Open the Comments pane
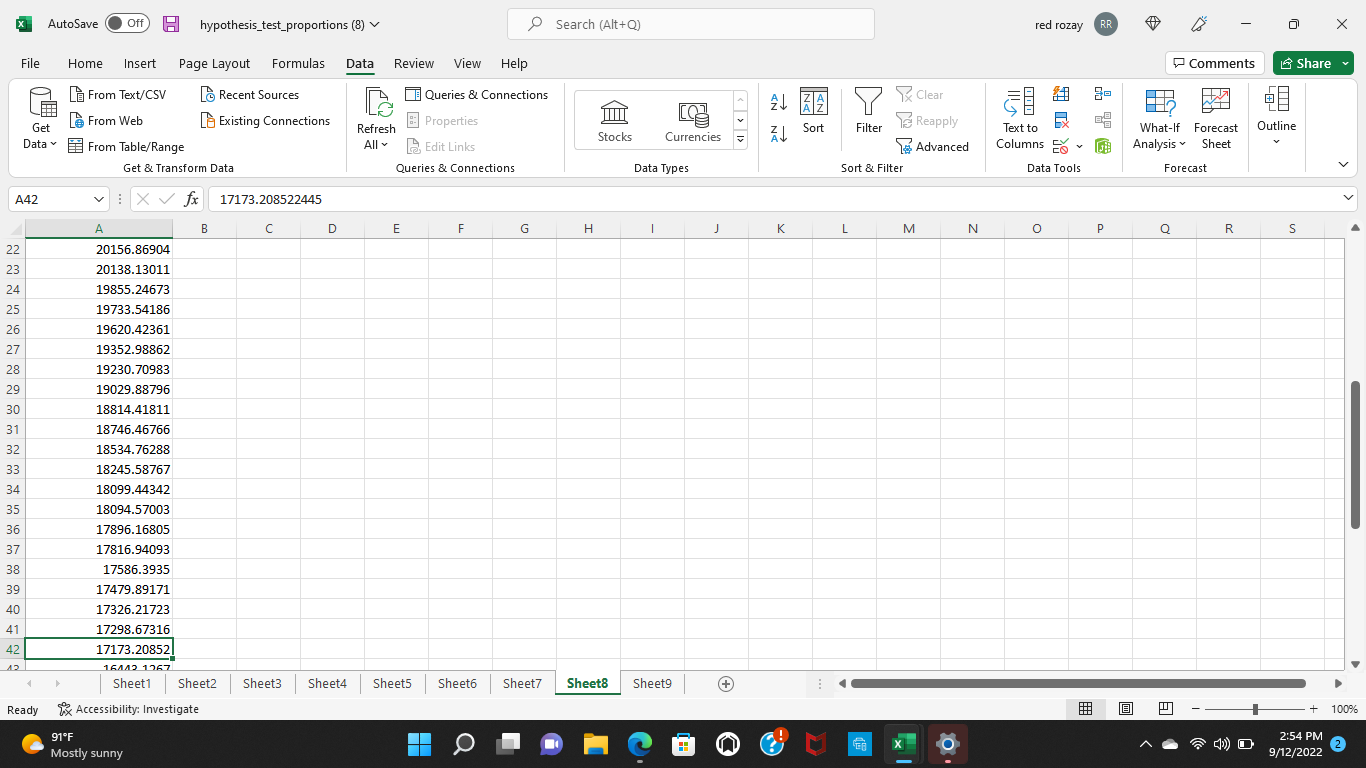Image resolution: width=1366 pixels, height=768 pixels. pos(1214,63)
